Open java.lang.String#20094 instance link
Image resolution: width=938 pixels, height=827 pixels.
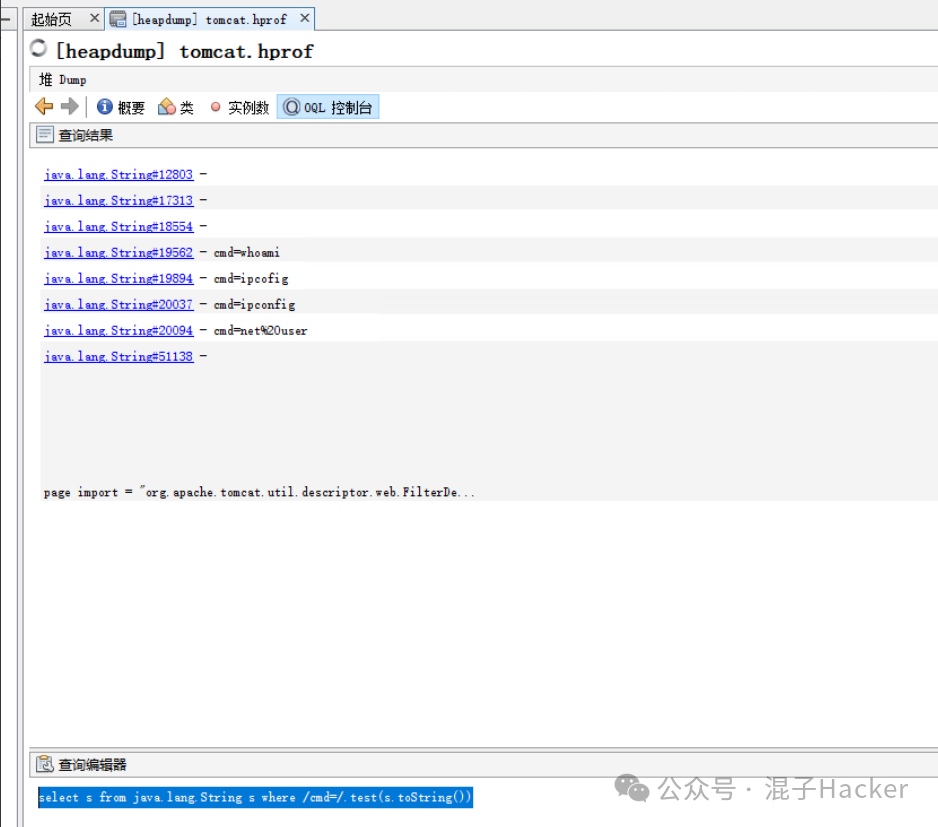(118, 331)
